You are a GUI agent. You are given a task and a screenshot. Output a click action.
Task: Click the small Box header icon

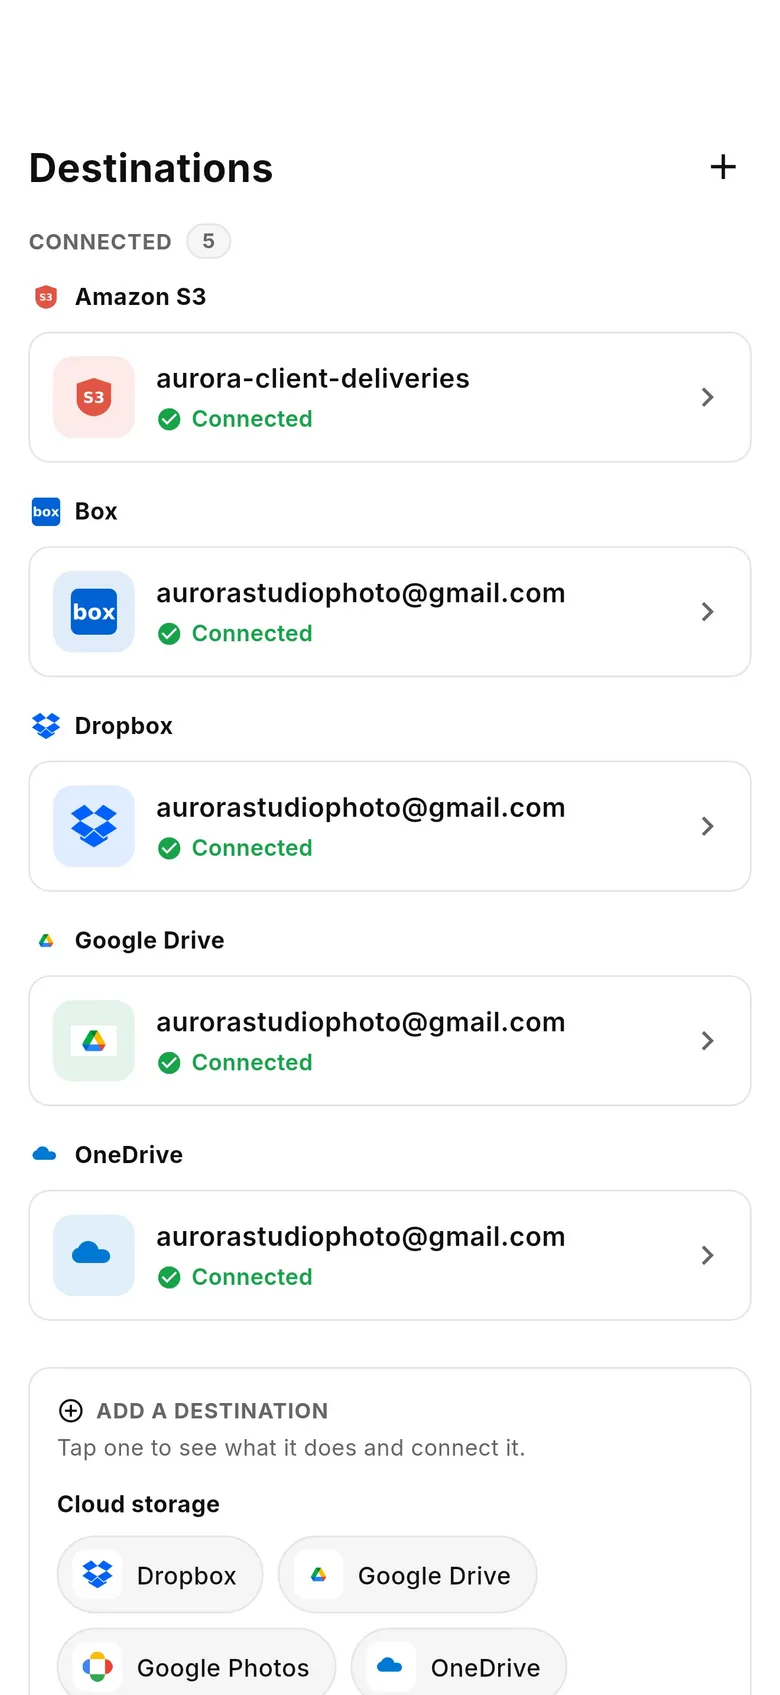tap(46, 511)
